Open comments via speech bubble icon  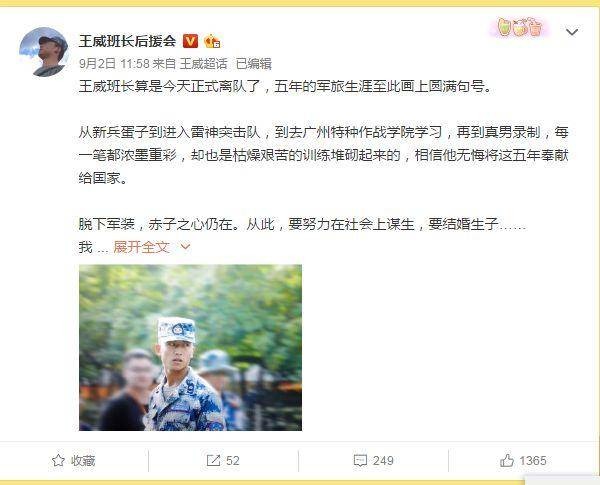pyautogui.click(x=360, y=461)
